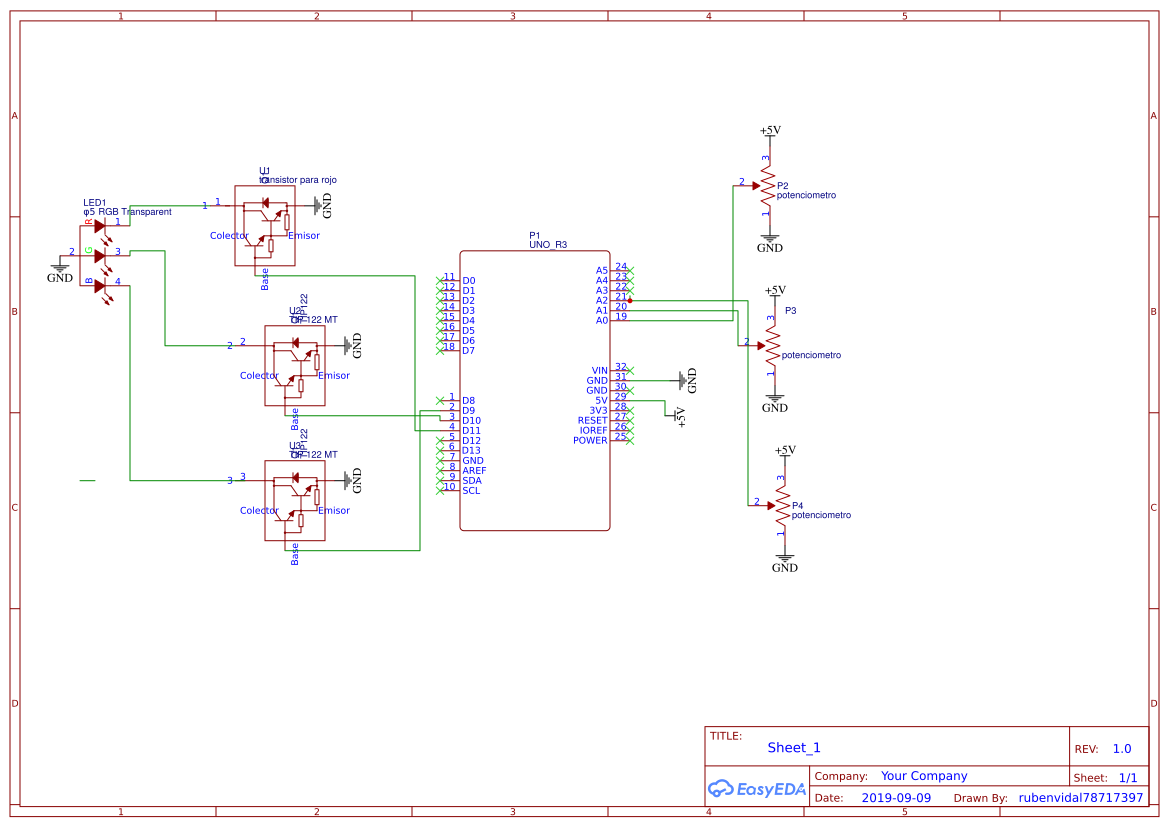The width and height of the screenshot is (1169, 827).
Task: Click the 'TIP122 MT' label above U3
Action: [314, 455]
